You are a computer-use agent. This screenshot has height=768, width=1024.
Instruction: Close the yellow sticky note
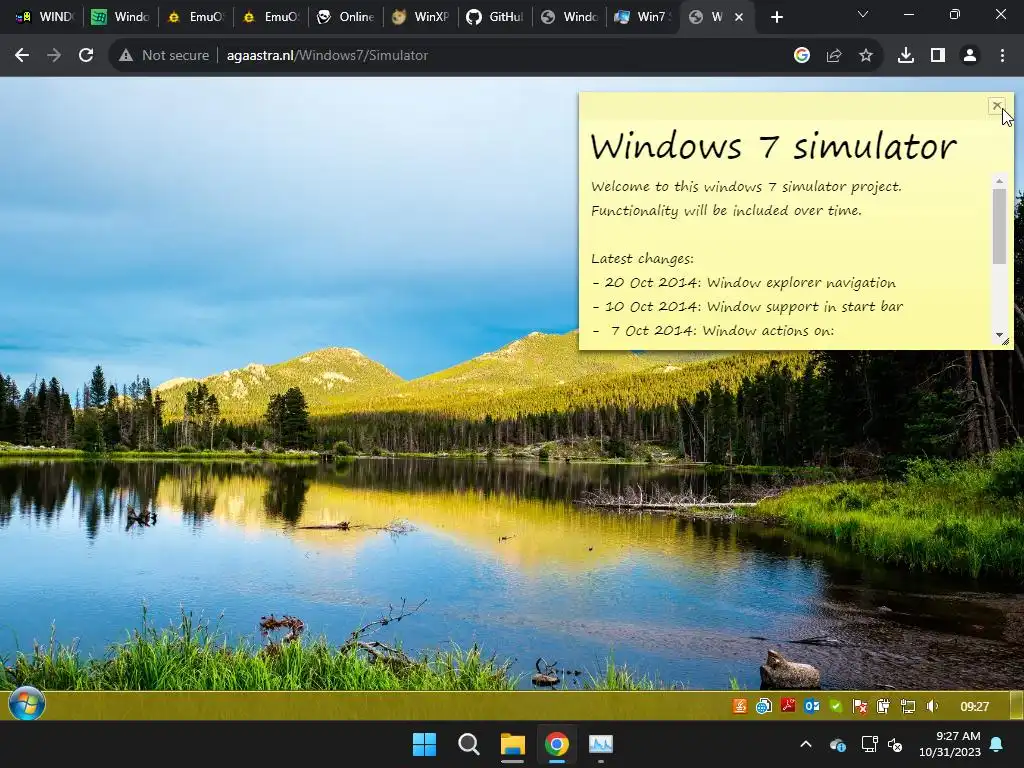997,105
